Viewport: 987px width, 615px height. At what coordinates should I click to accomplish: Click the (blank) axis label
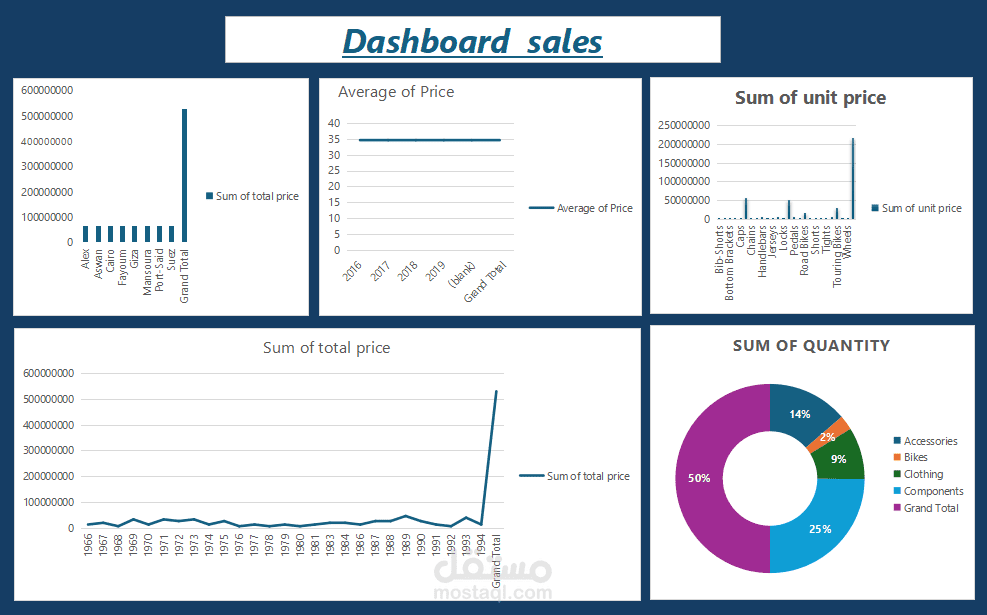tap(461, 274)
